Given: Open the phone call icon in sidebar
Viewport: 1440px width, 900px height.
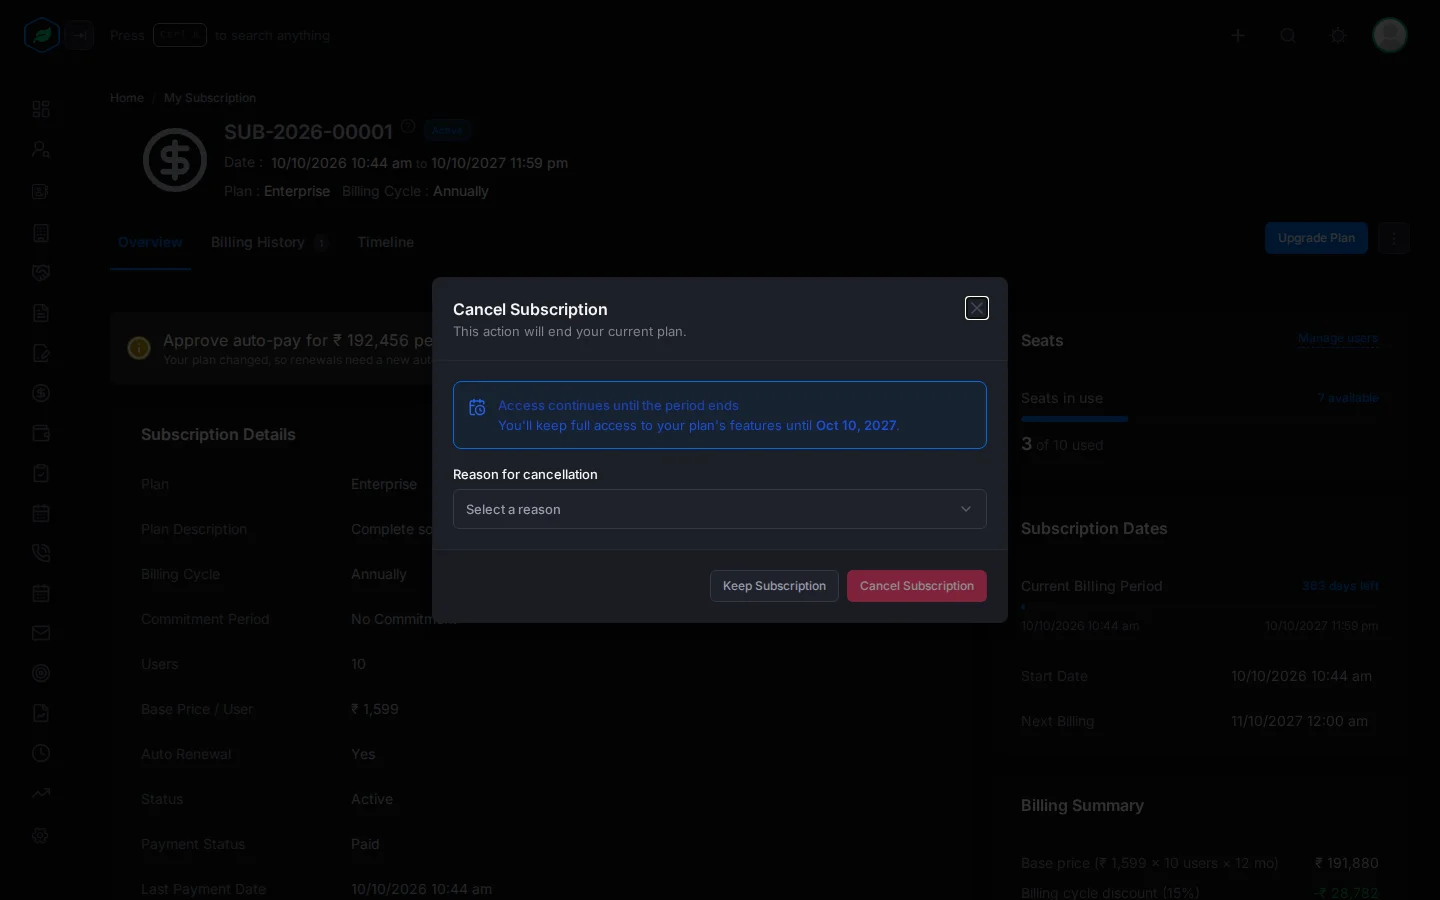Looking at the screenshot, I should tap(41, 553).
